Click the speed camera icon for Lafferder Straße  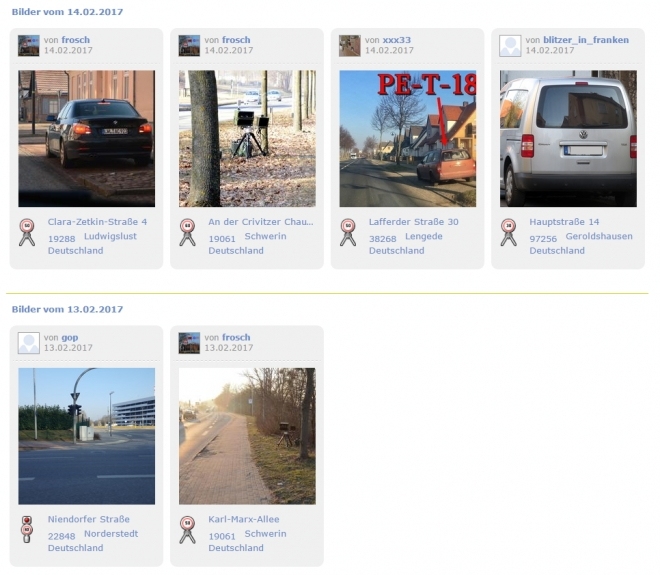coord(348,232)
